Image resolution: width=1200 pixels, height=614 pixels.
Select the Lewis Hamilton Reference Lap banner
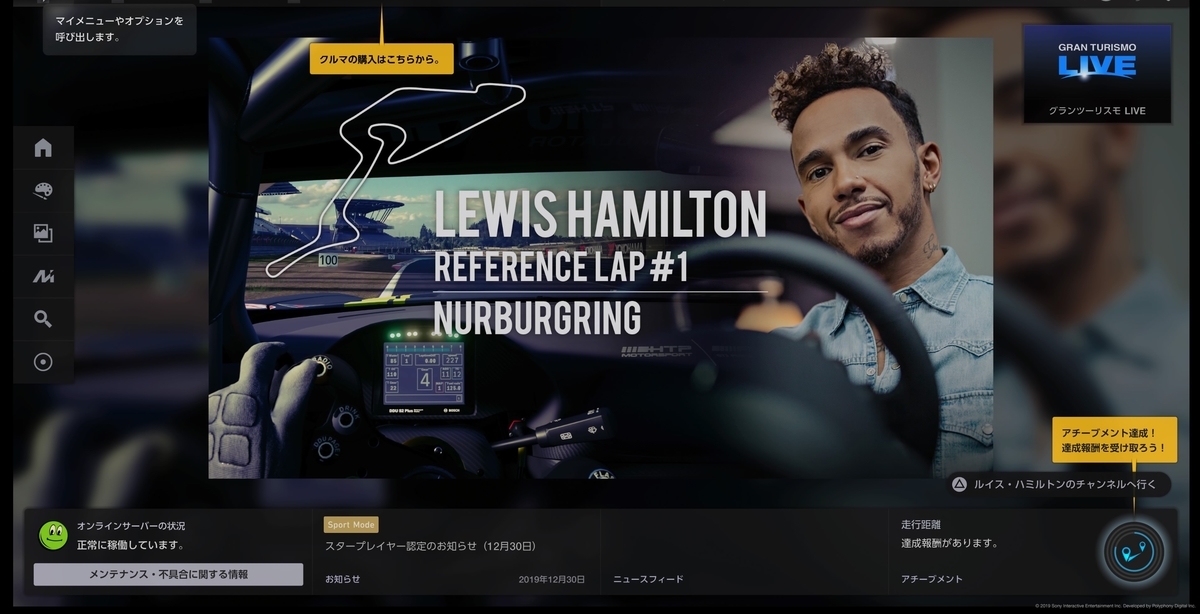(x=600, y=258)
